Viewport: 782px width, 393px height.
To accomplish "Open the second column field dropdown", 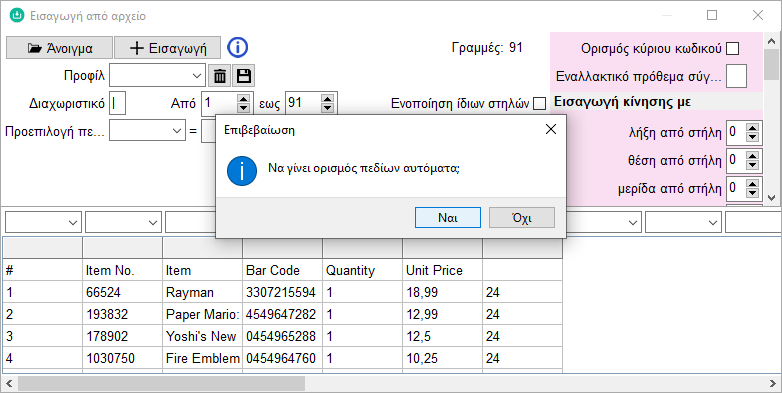I will point(123,222).
